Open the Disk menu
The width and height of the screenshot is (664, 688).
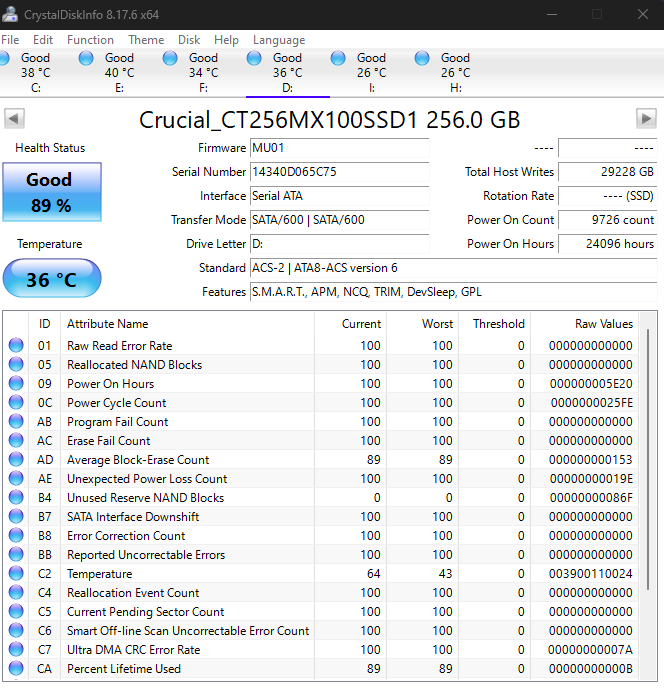tap(189, 40)
